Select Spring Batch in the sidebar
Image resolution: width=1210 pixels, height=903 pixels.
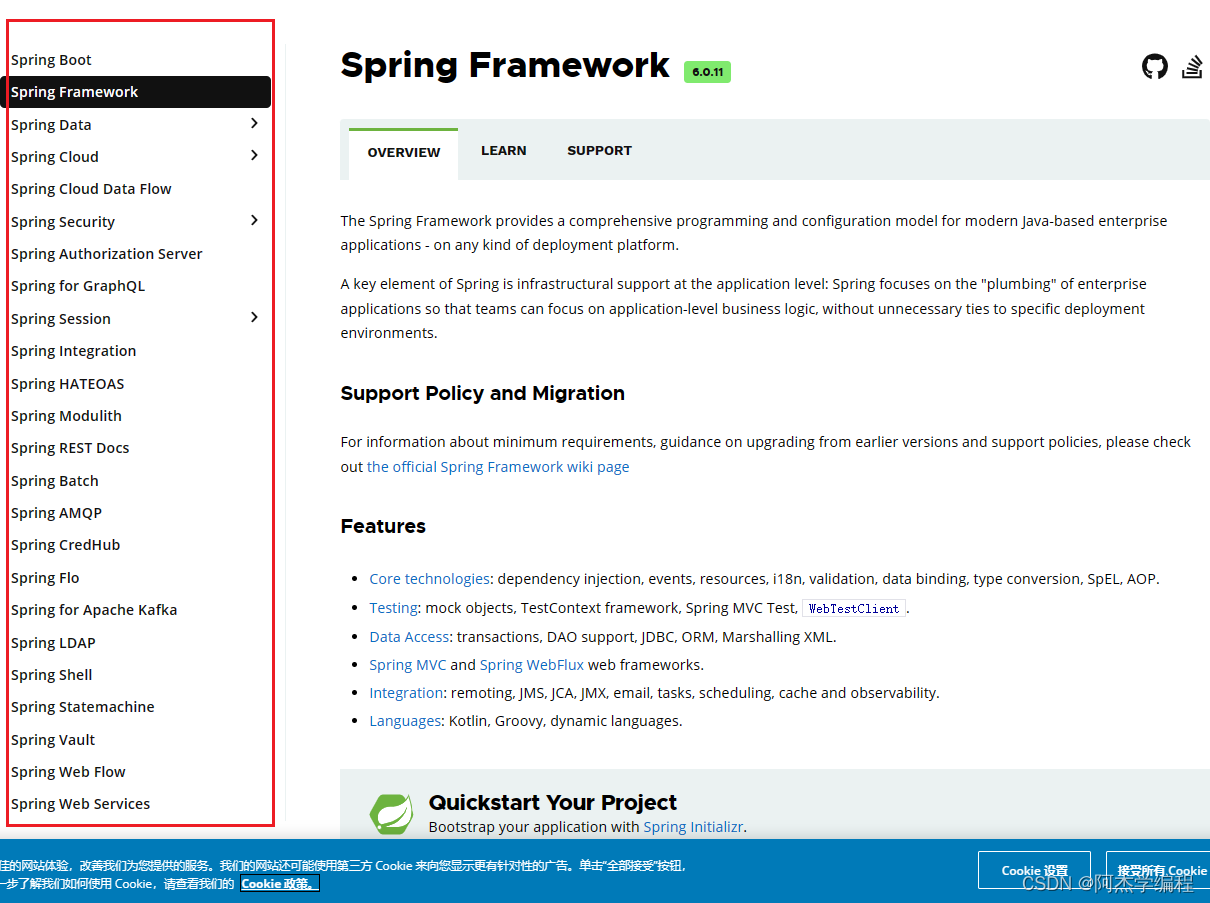coord(54,480)
